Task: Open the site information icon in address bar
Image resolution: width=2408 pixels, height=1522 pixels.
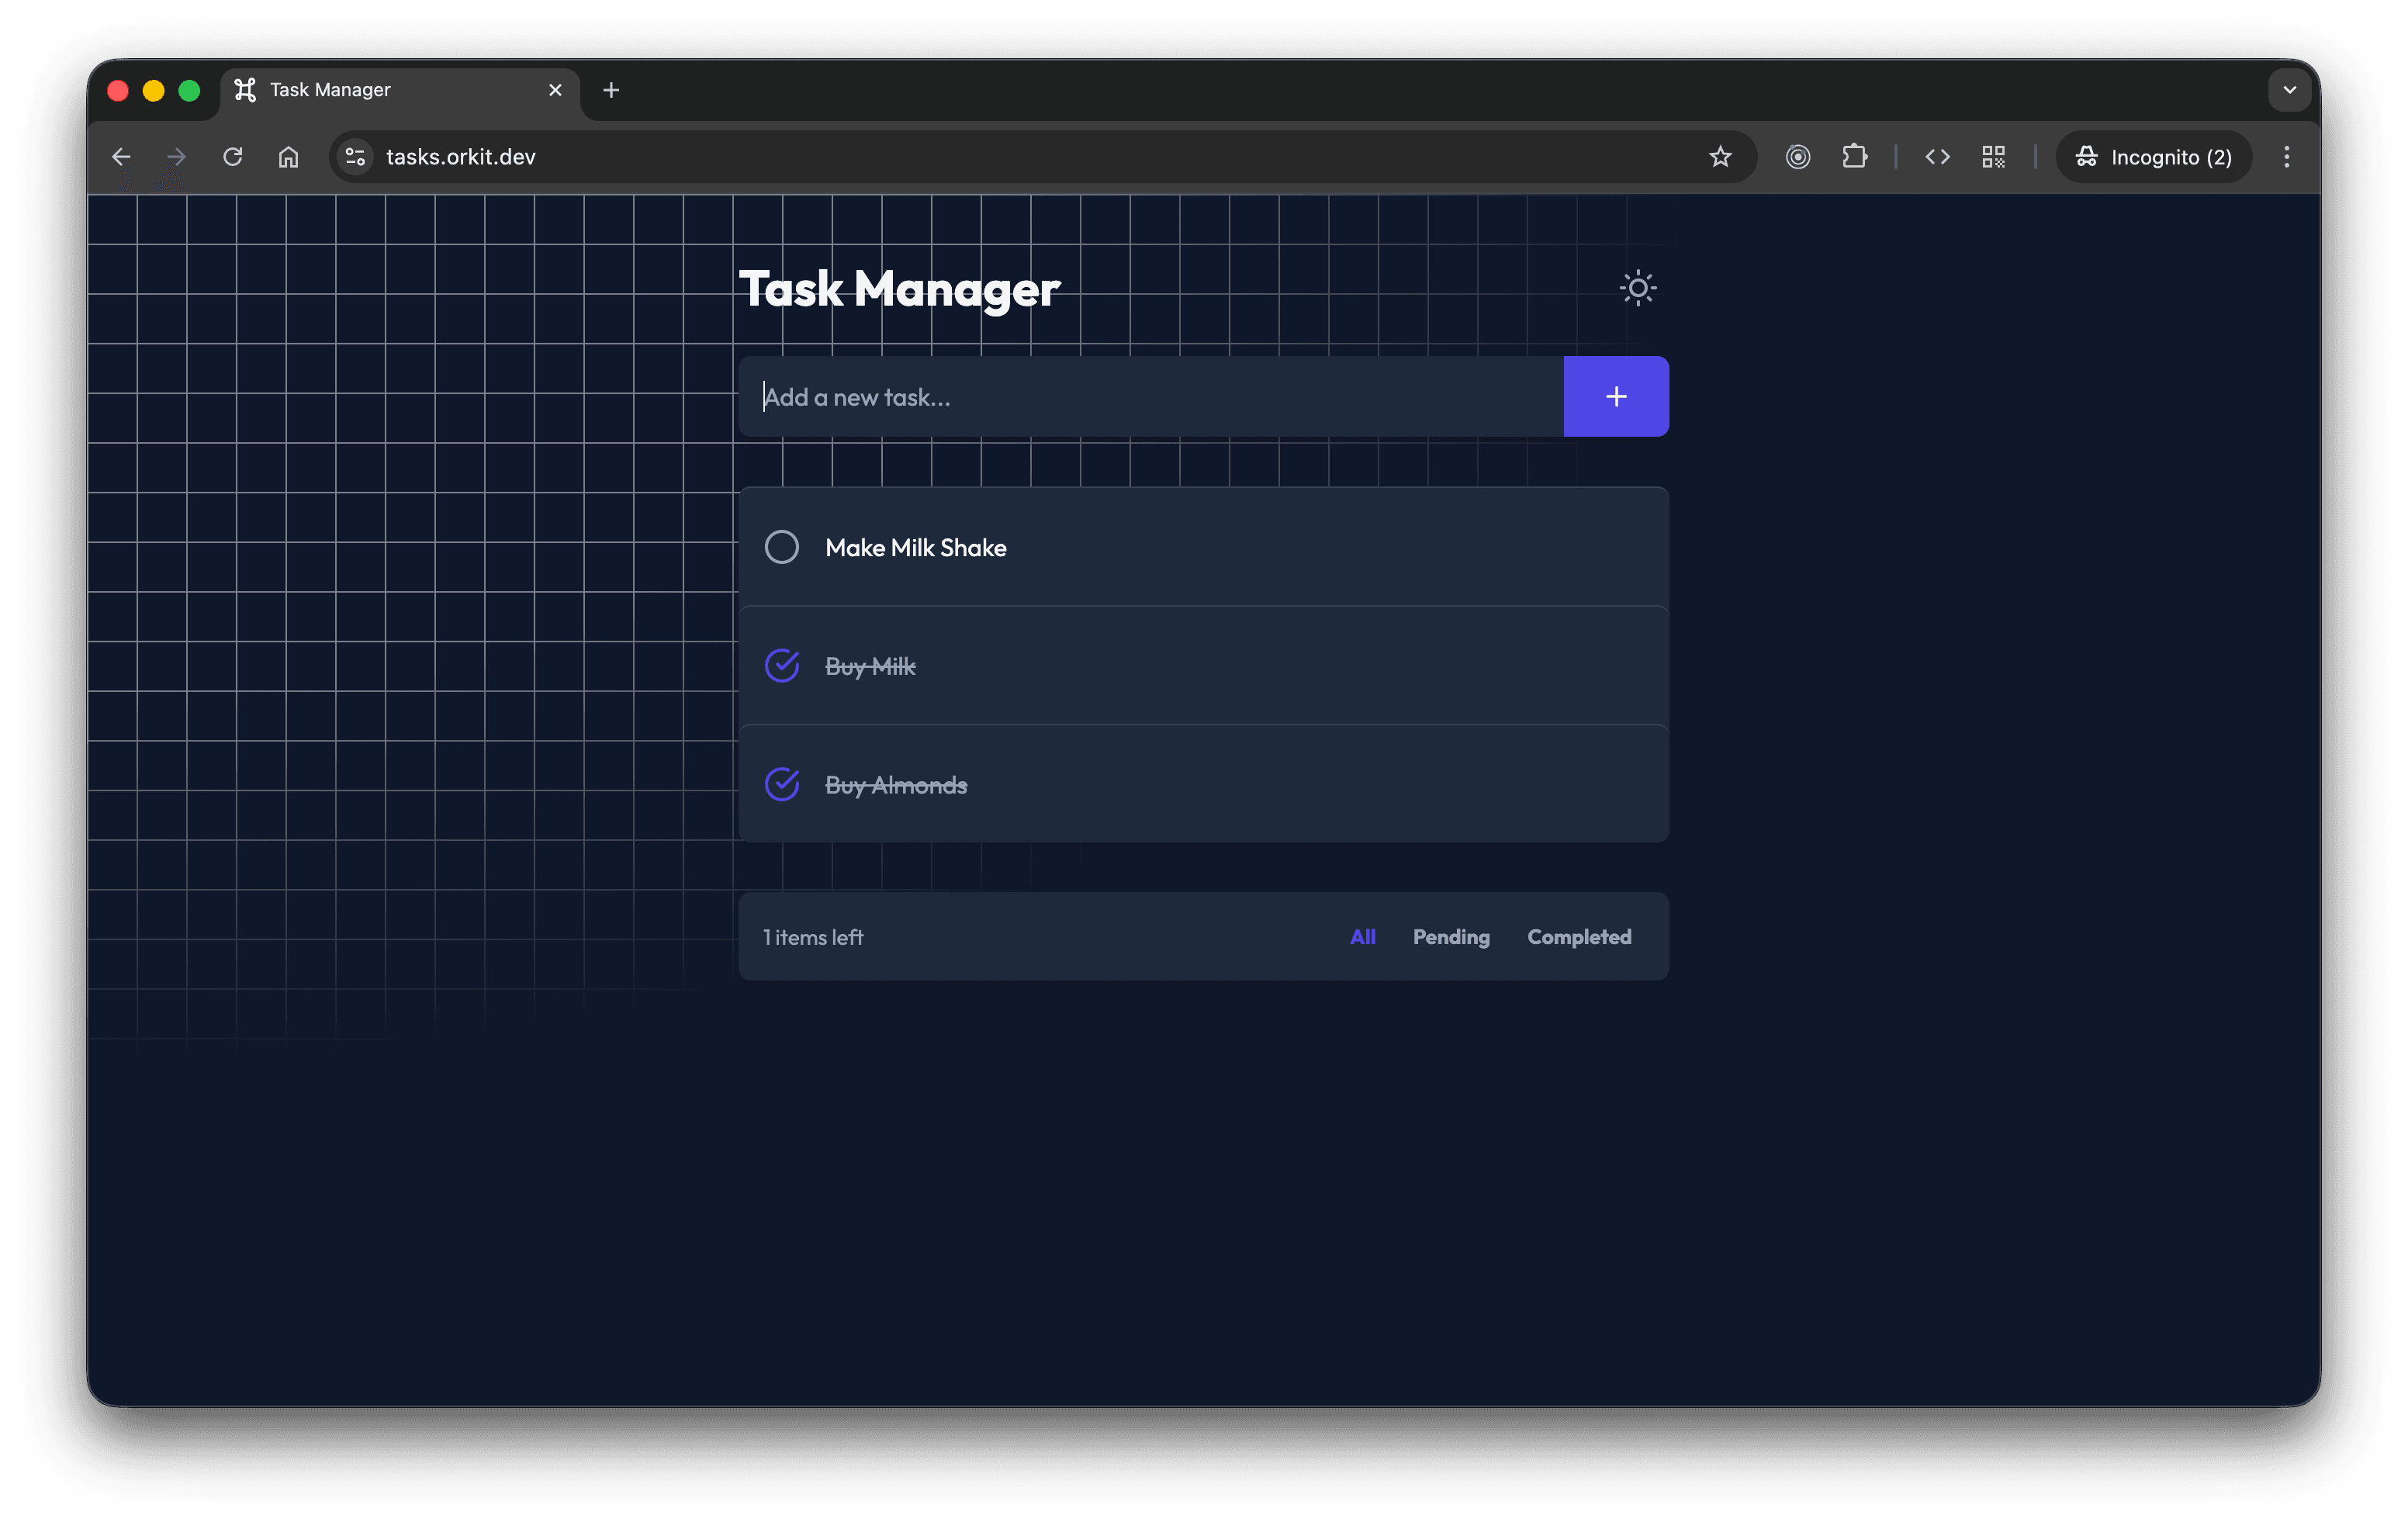Action: click(x=355, y=157)
